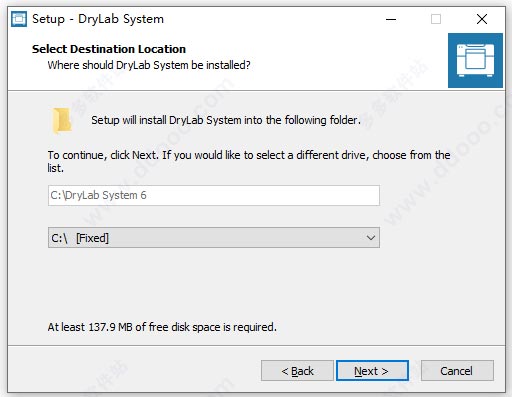Click the C:\DryLab System 6 path field
Screen dimensions: 512x397
pos(214,195)
